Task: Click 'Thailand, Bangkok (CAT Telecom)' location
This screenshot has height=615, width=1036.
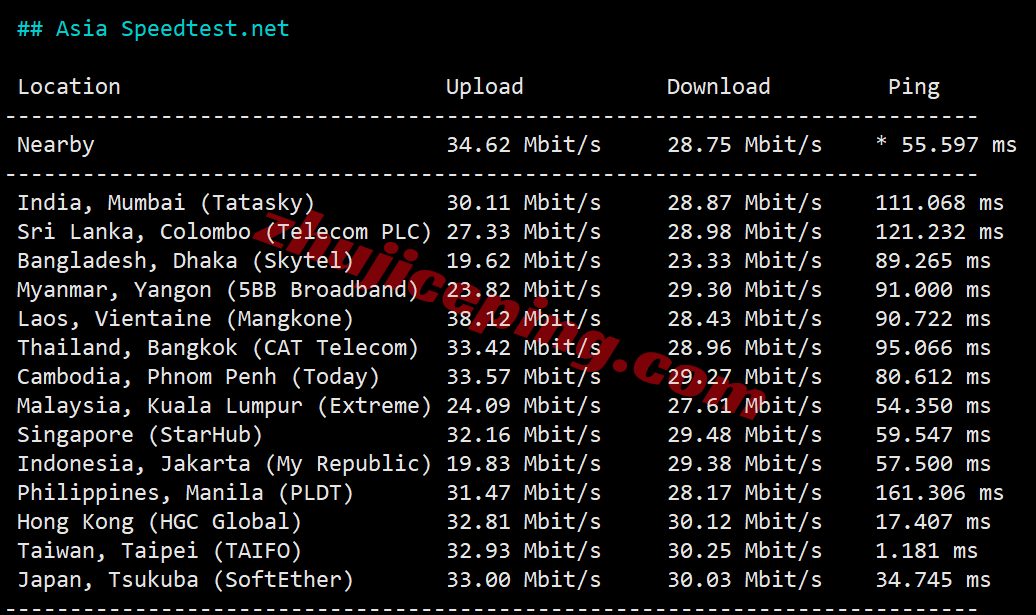Action: [x=218, y=348]
